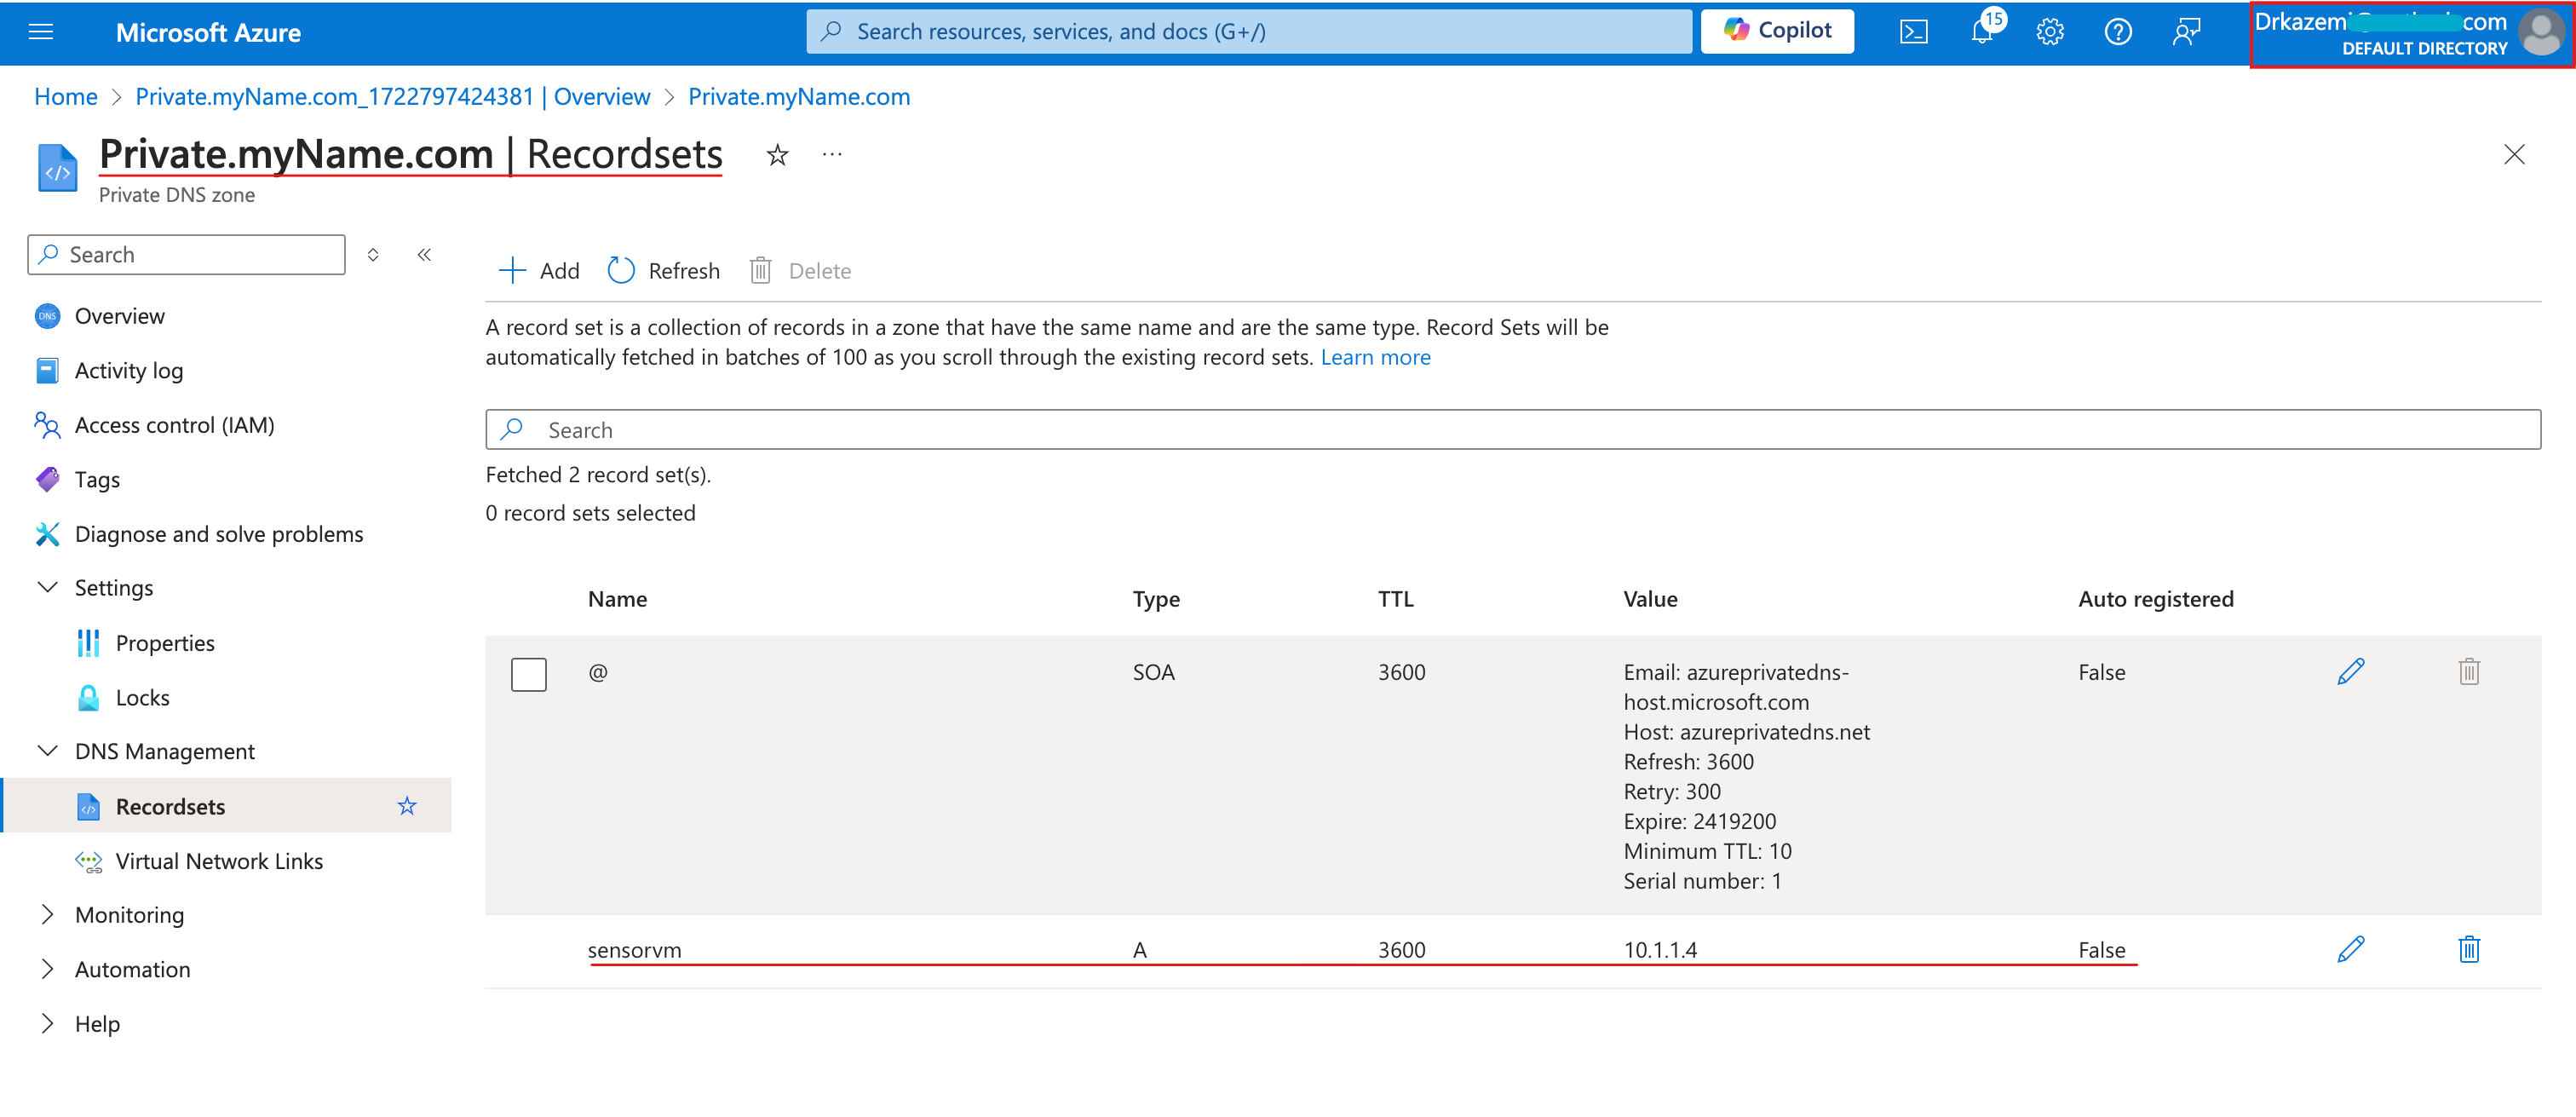This screenshot has height=1117, width=2576.
Task: Select the @ SOA record checkbox
Action: (x=529, y=674)
